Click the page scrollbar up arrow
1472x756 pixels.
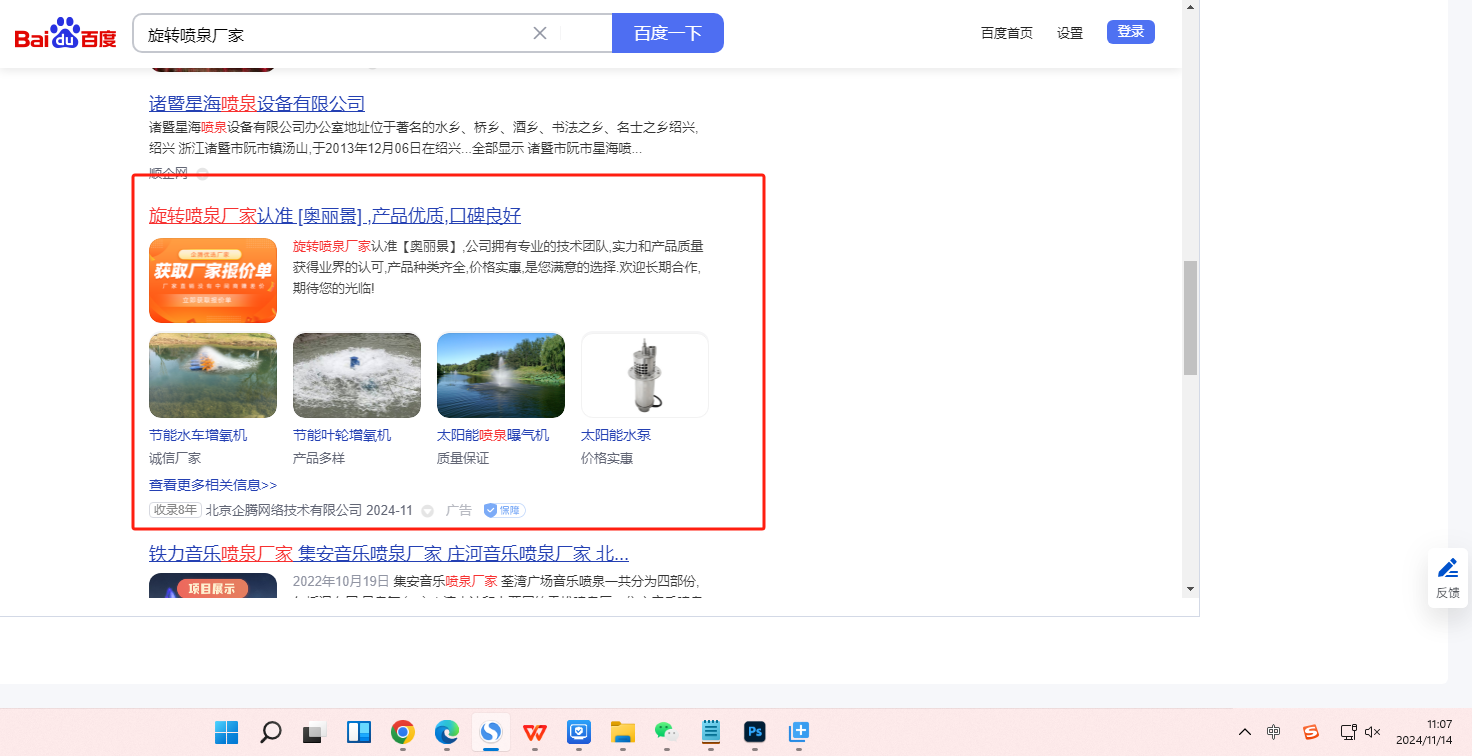click(1190, 7)
